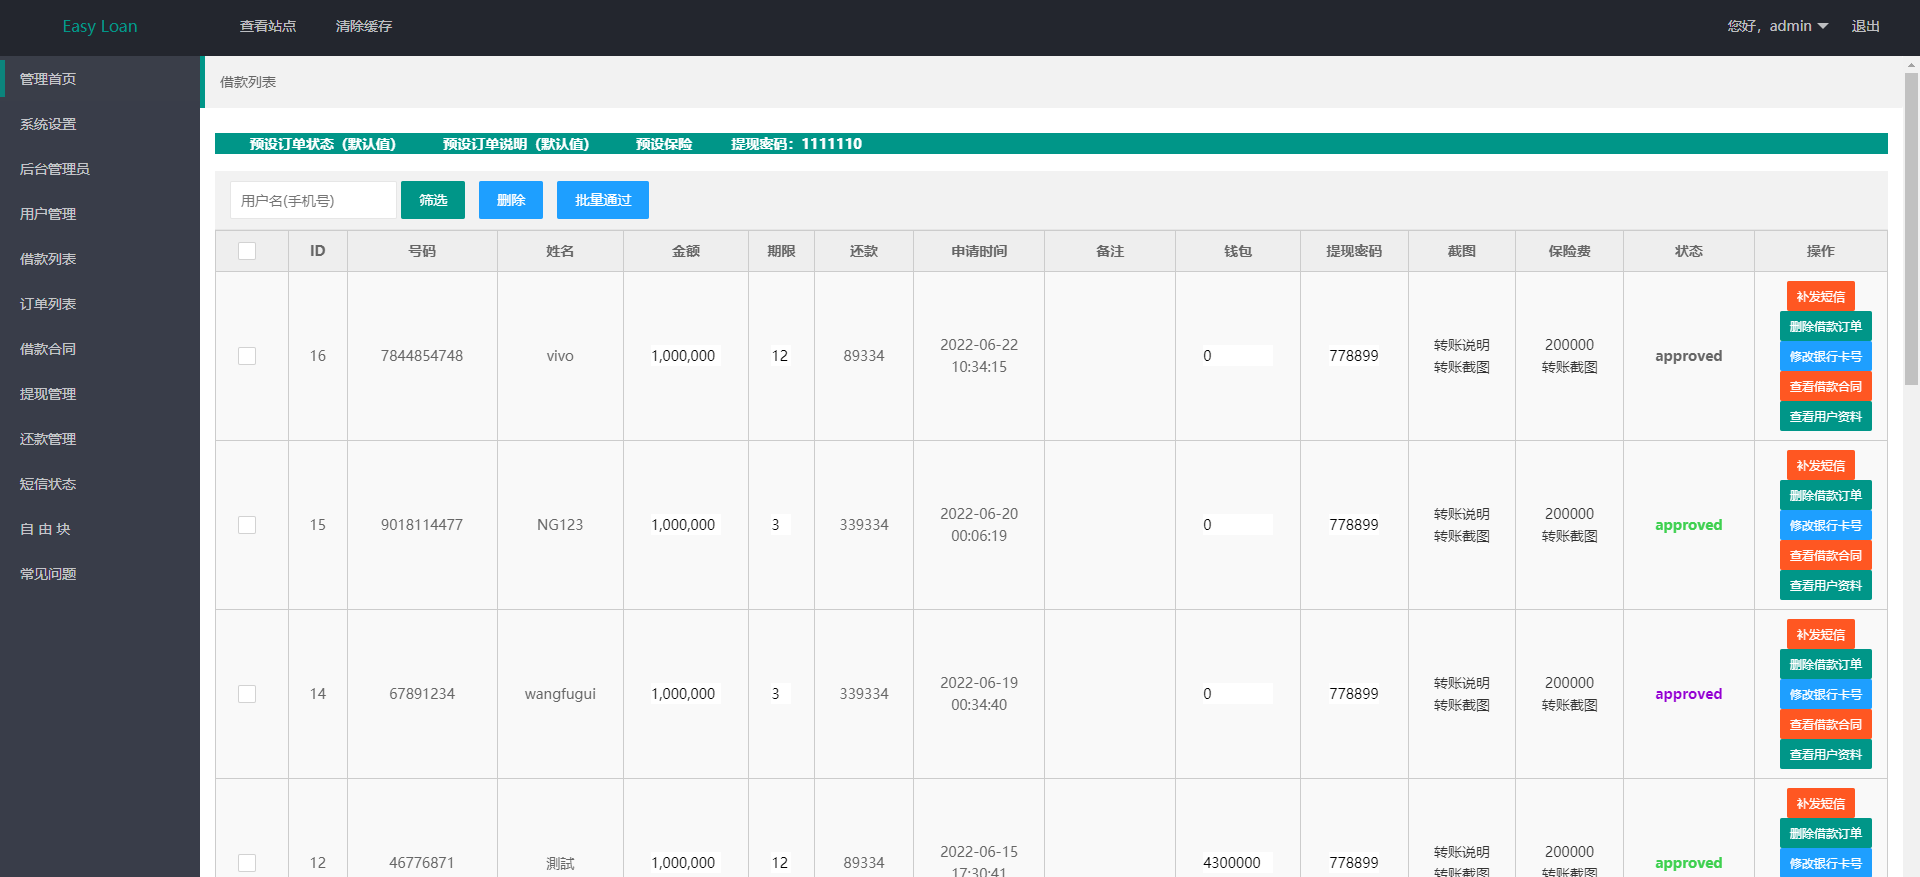Click 查看借款合同 for wangfugui's order

point(1825,724)
